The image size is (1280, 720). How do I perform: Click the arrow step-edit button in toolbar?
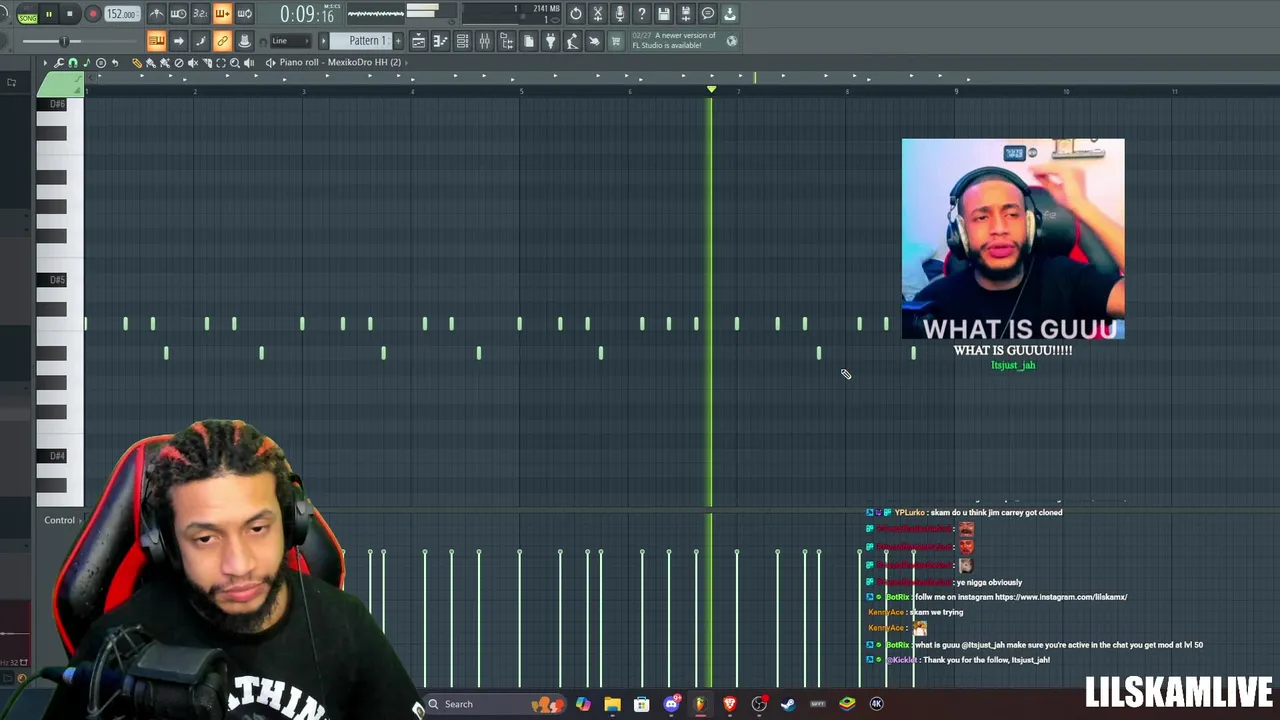click(x=178, y=41)
